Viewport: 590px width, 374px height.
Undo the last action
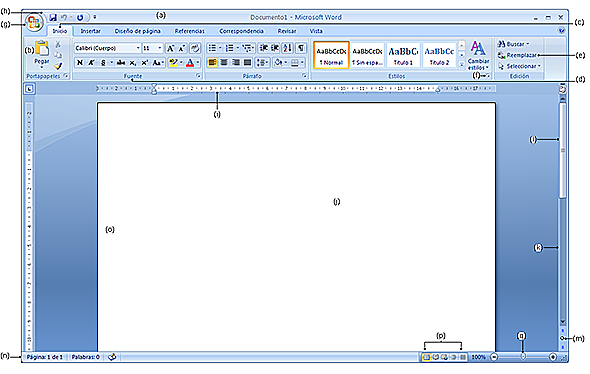coord(64,17)
